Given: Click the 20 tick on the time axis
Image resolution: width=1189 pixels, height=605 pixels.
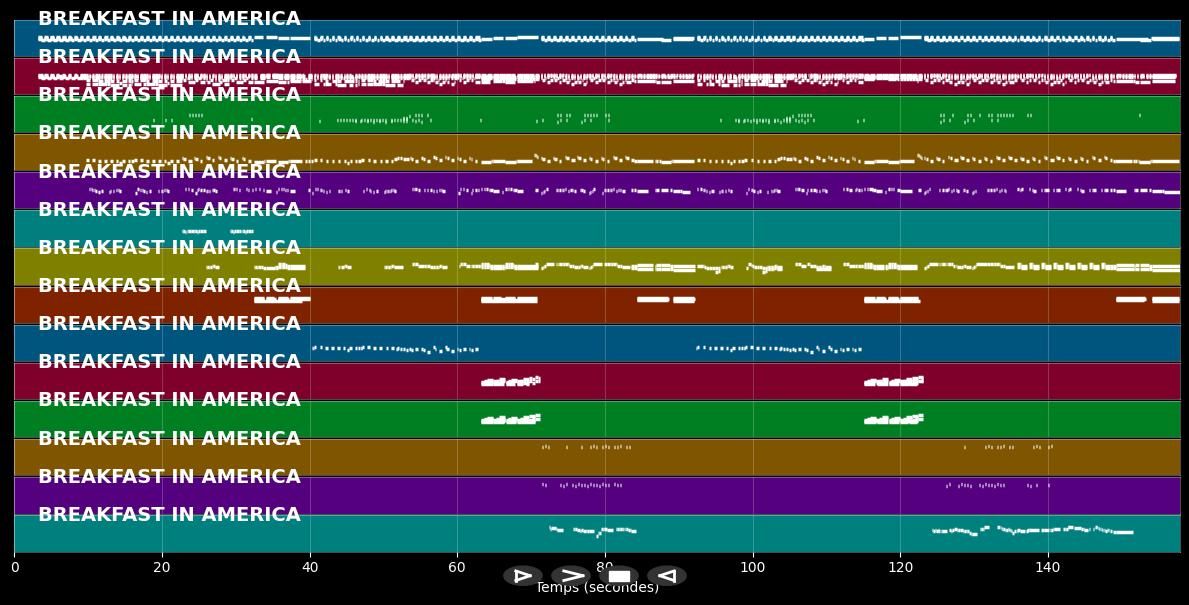Looking at the screenshot, I should point(162,567).
